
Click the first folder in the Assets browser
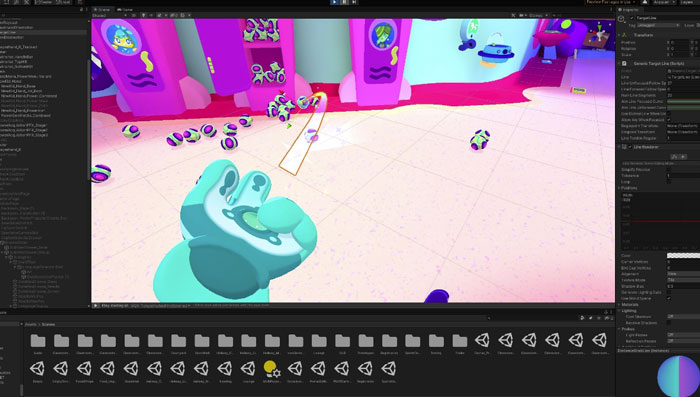[38, 341]
